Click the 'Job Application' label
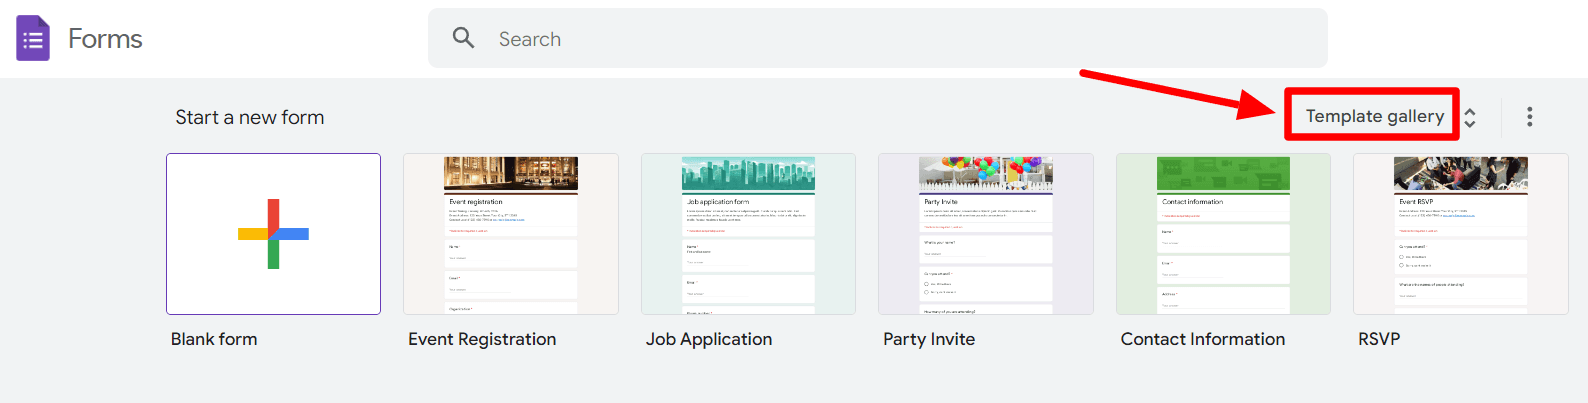Viewport: 1588px width, 403px height. click(709, 339)
